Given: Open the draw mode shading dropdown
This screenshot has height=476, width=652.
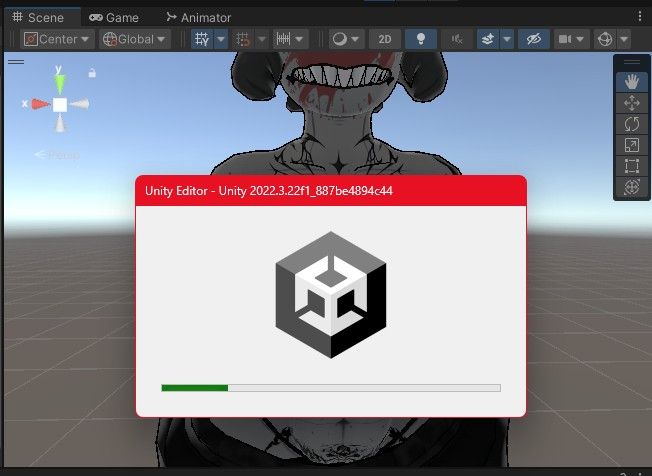Looking at the screenshot, I should (x=346, y=39).
